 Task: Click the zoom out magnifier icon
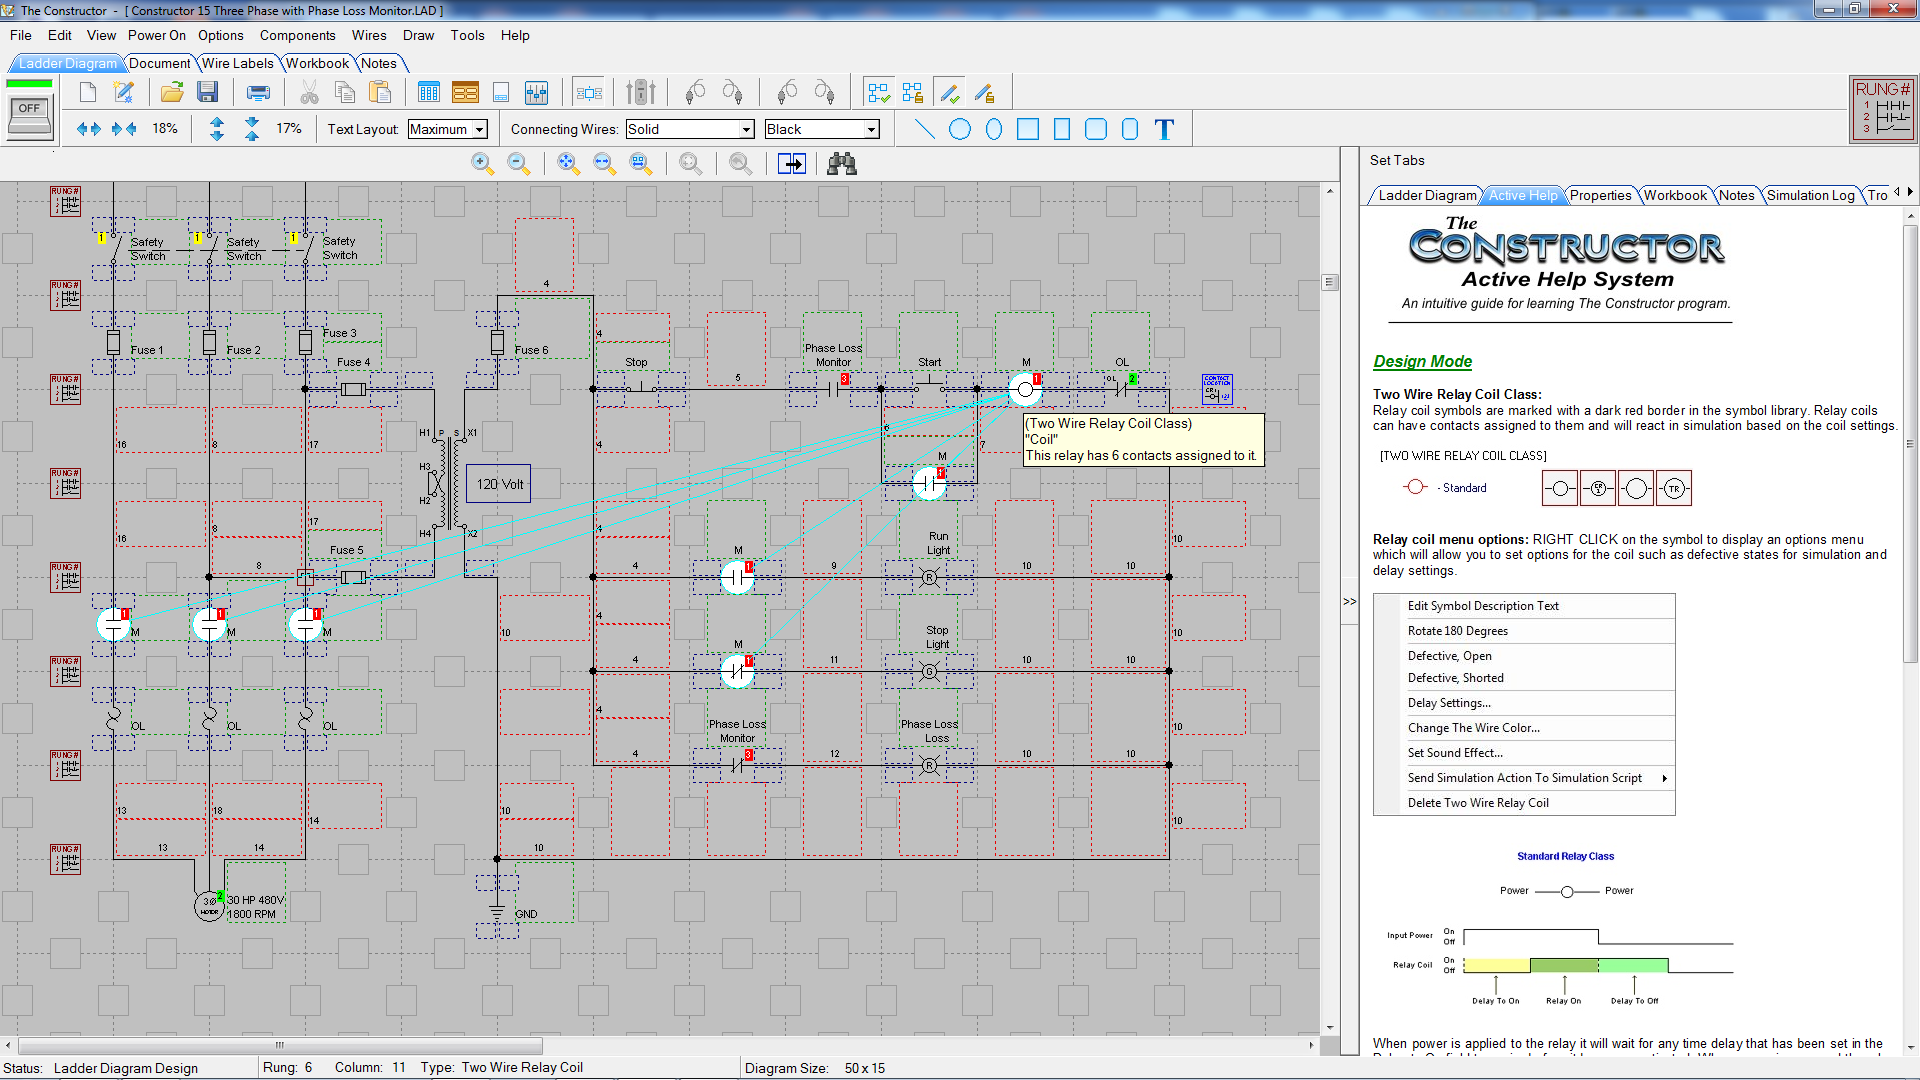click(x=519, y=164)
